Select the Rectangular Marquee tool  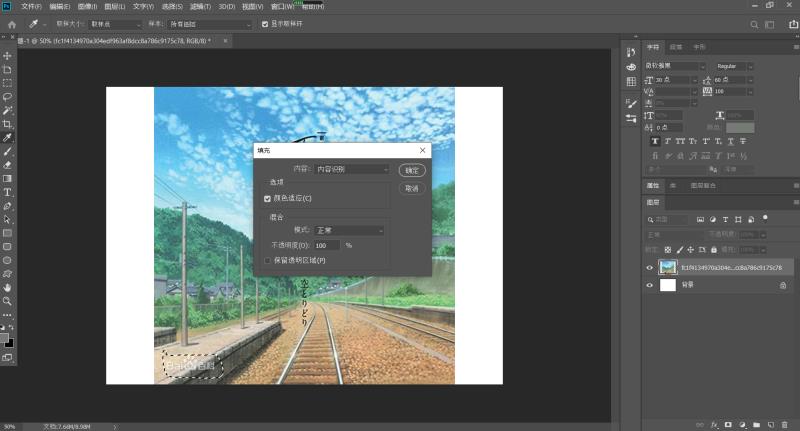7,83
